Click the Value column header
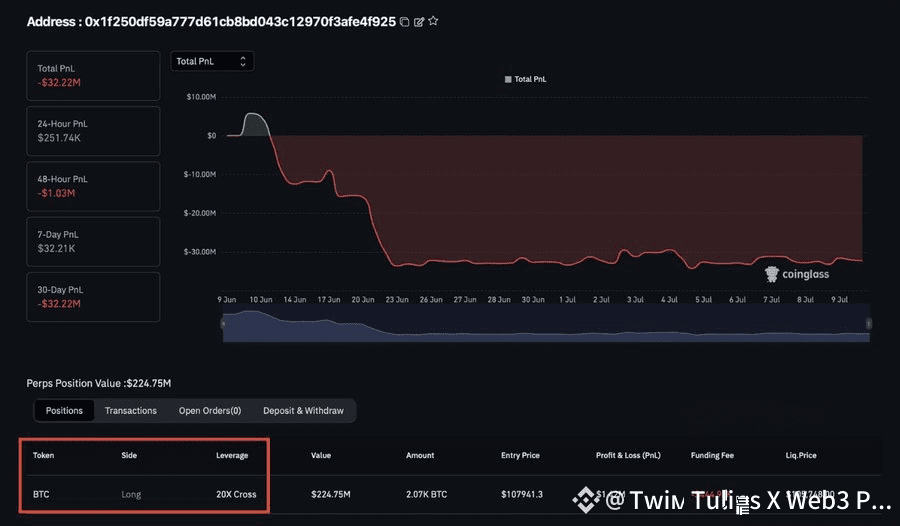 point(321,455)
